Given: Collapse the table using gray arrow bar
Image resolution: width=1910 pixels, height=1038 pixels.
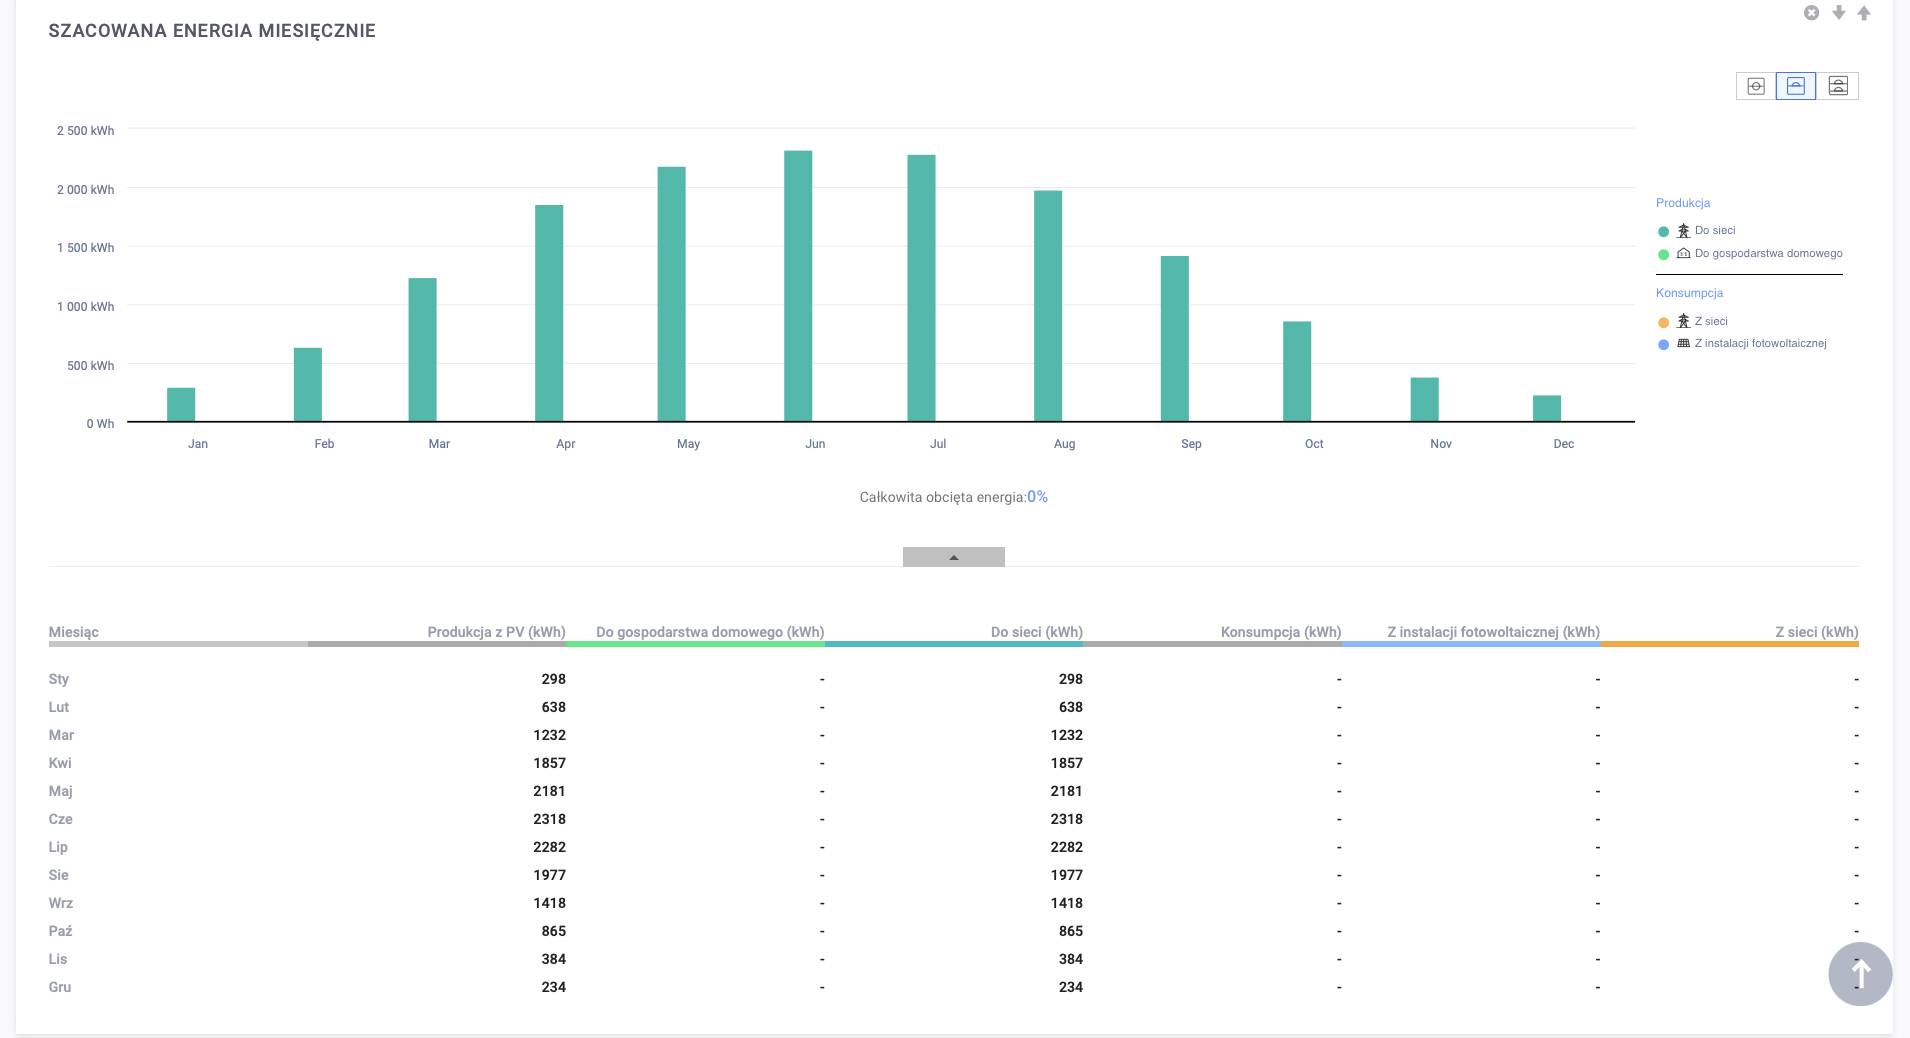Looking at the screenshot, I should pos(953,557).
